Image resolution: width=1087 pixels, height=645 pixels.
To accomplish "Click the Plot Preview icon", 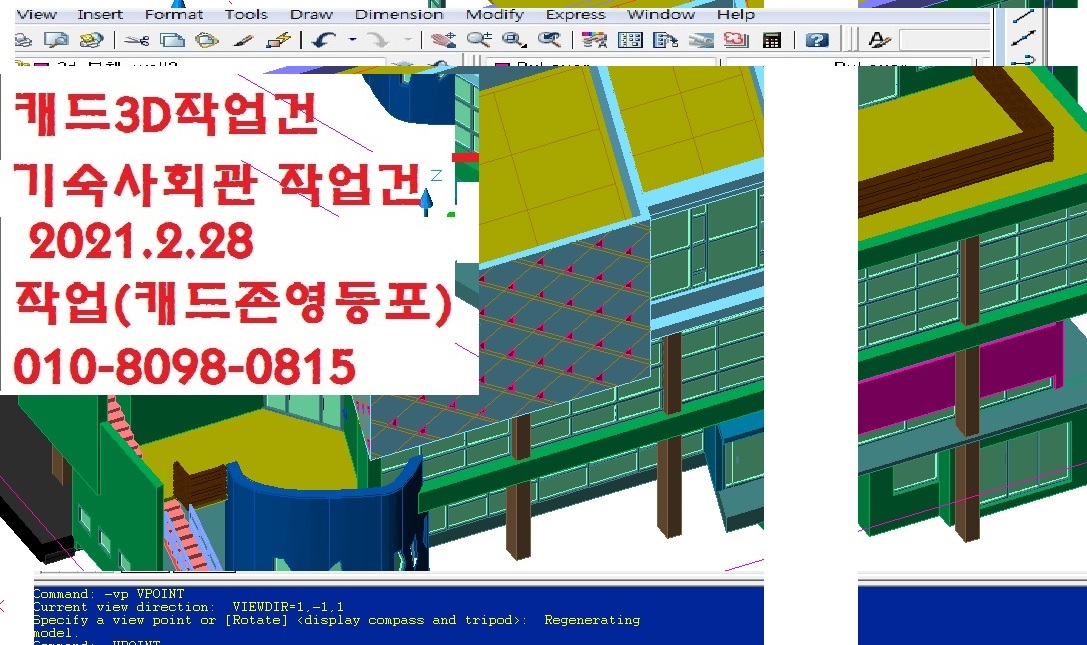I will pyautogui.click(x=56, y=40).
